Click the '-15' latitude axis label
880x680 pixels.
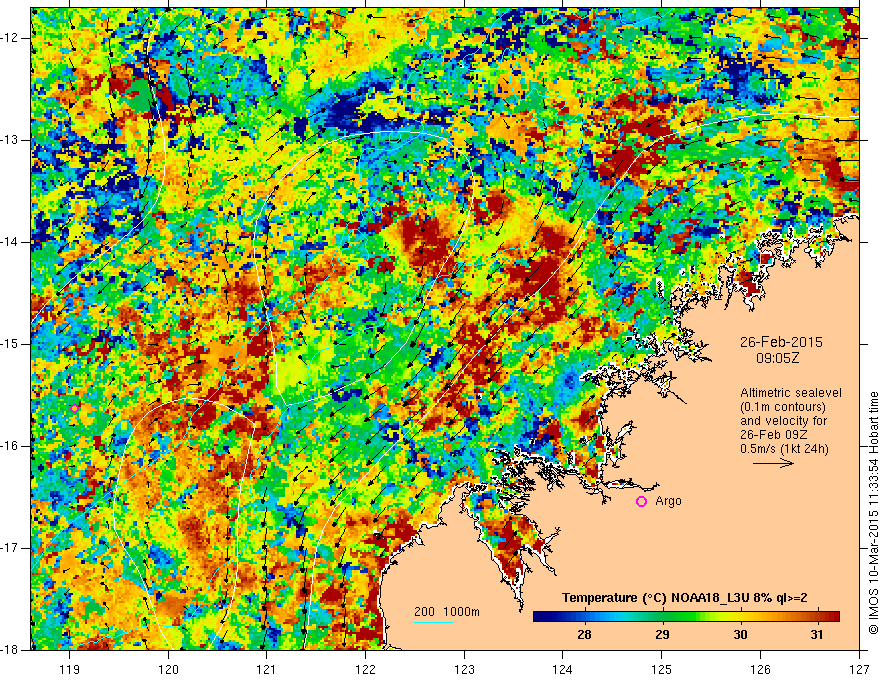coord(11,344)
